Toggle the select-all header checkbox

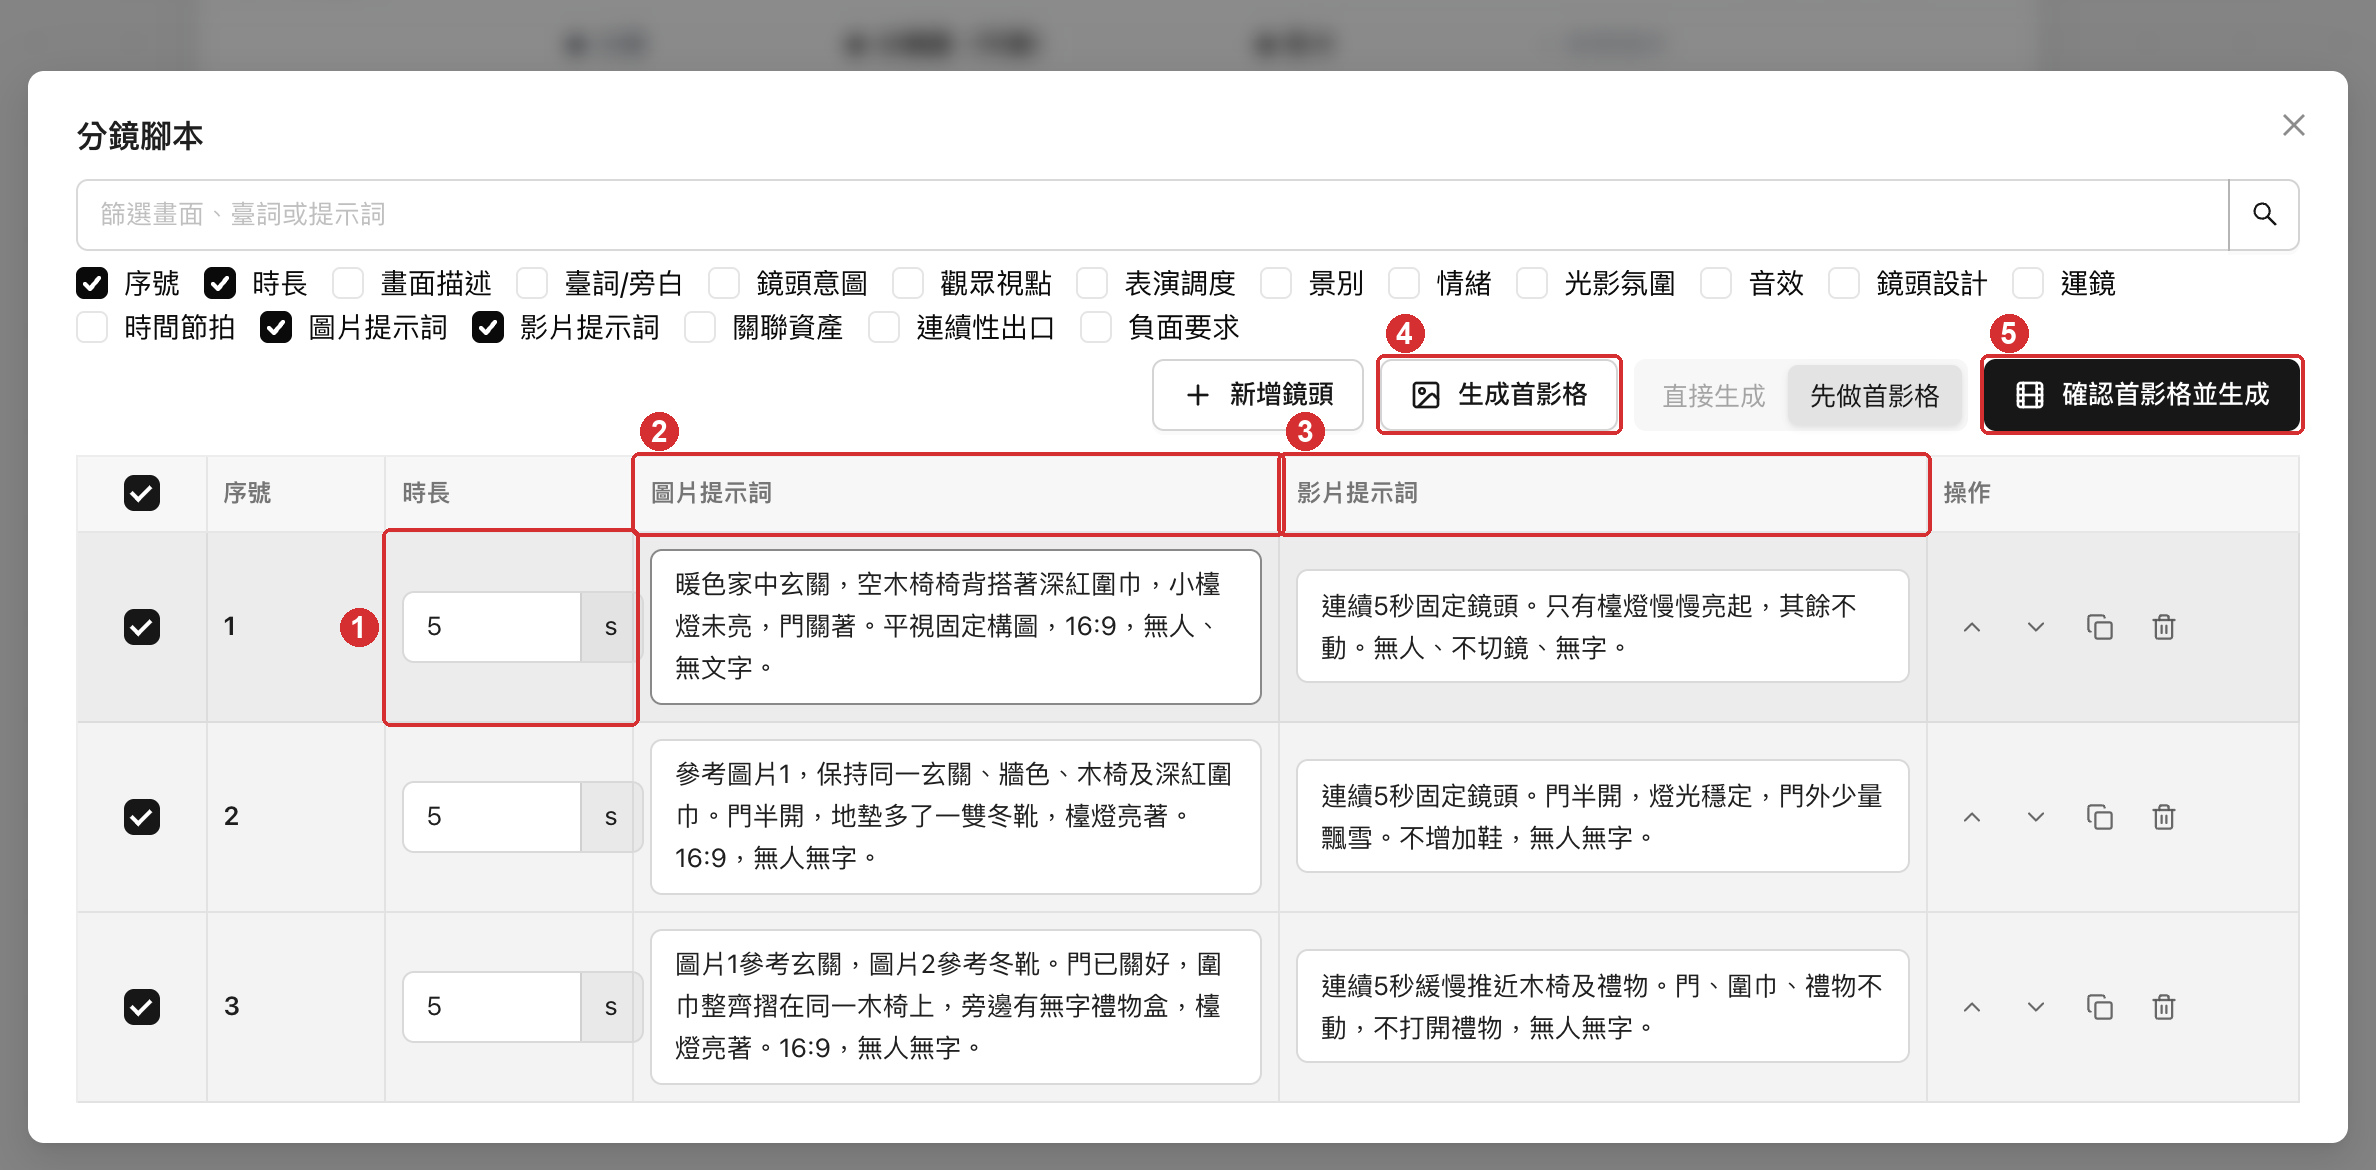[x=142, y=493]
